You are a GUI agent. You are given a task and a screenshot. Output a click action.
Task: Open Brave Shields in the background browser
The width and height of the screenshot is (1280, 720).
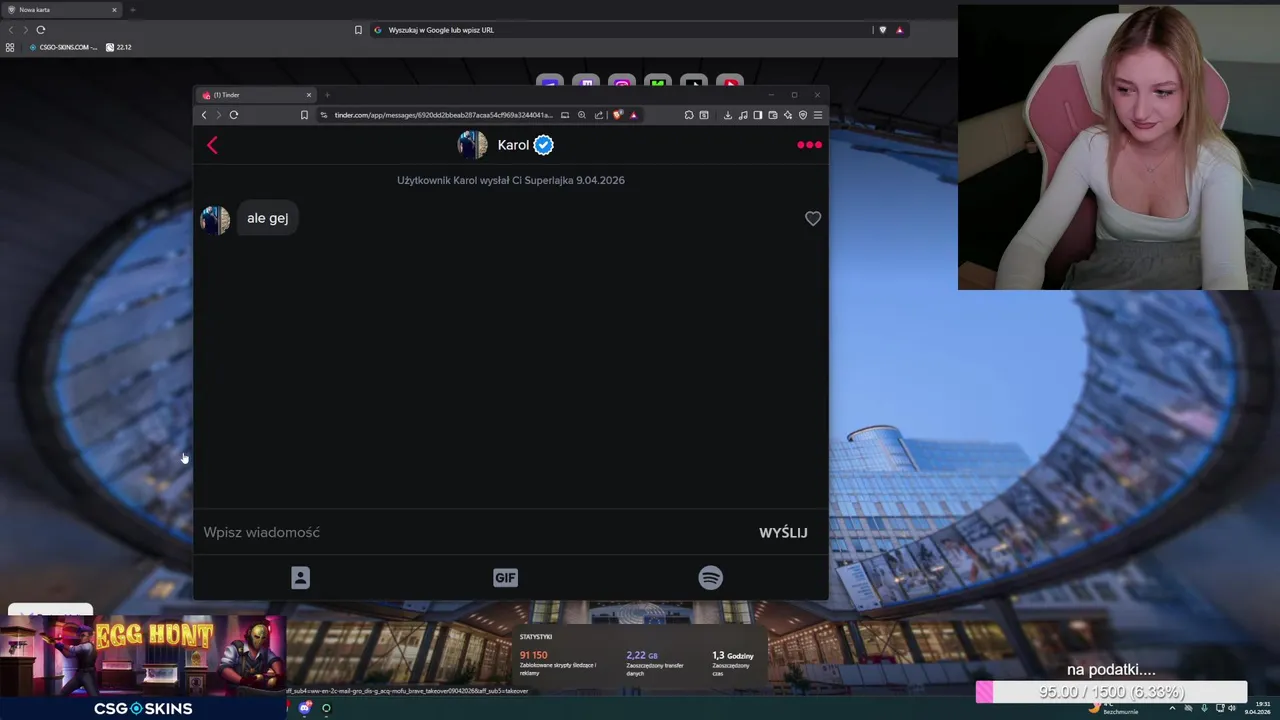(x=883, y=30)
